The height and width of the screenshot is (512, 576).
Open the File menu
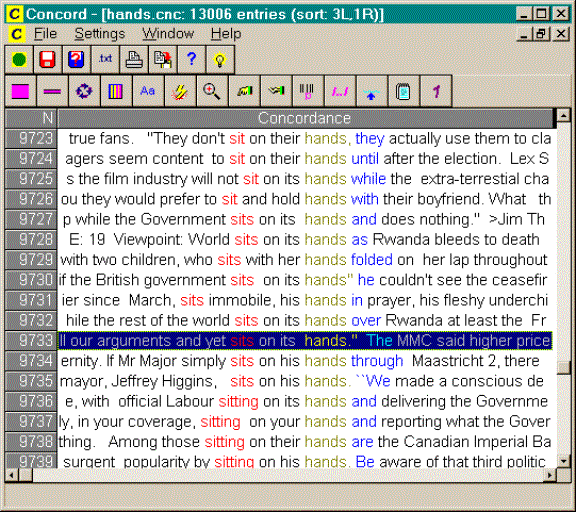[45, 34]
